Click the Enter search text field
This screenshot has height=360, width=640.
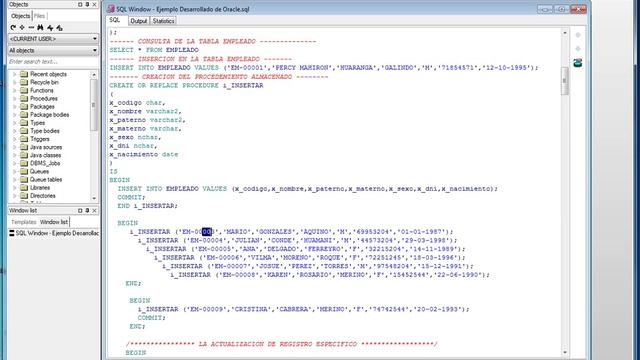[x=53, y=62]
